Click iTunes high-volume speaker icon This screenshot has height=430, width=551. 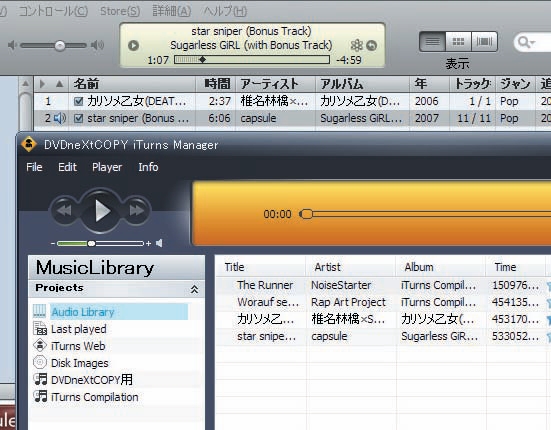97,45
